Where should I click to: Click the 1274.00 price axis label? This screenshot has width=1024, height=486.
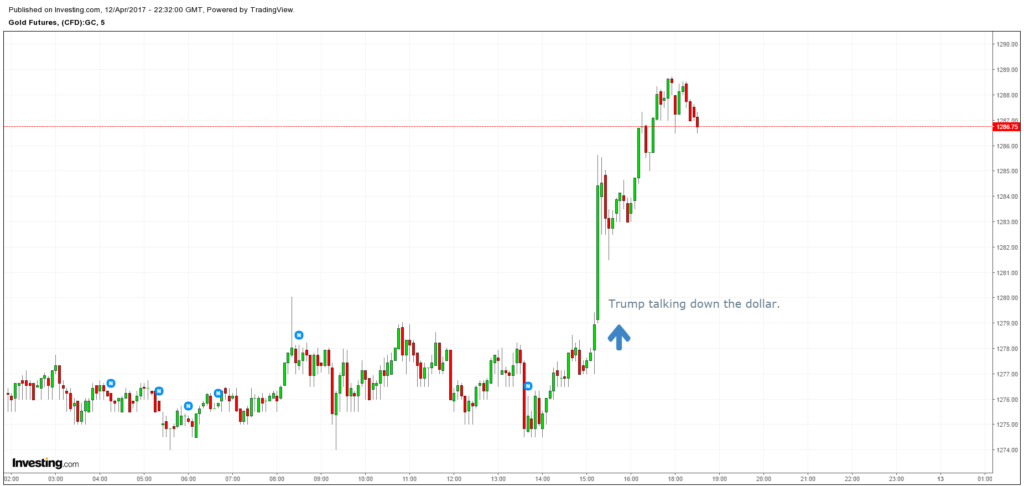click(1006, 450)
